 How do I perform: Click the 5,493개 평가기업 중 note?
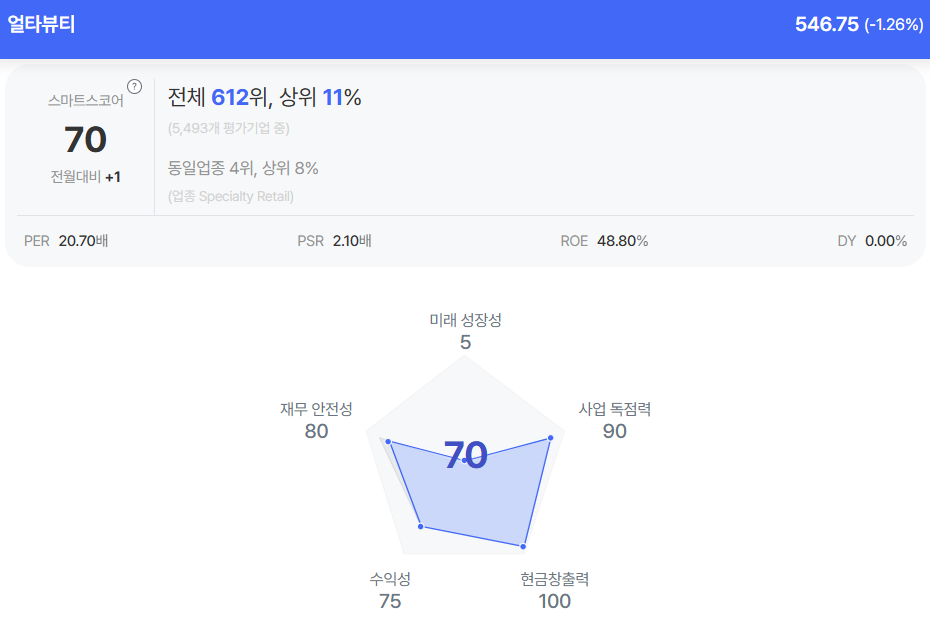[229, 128]
